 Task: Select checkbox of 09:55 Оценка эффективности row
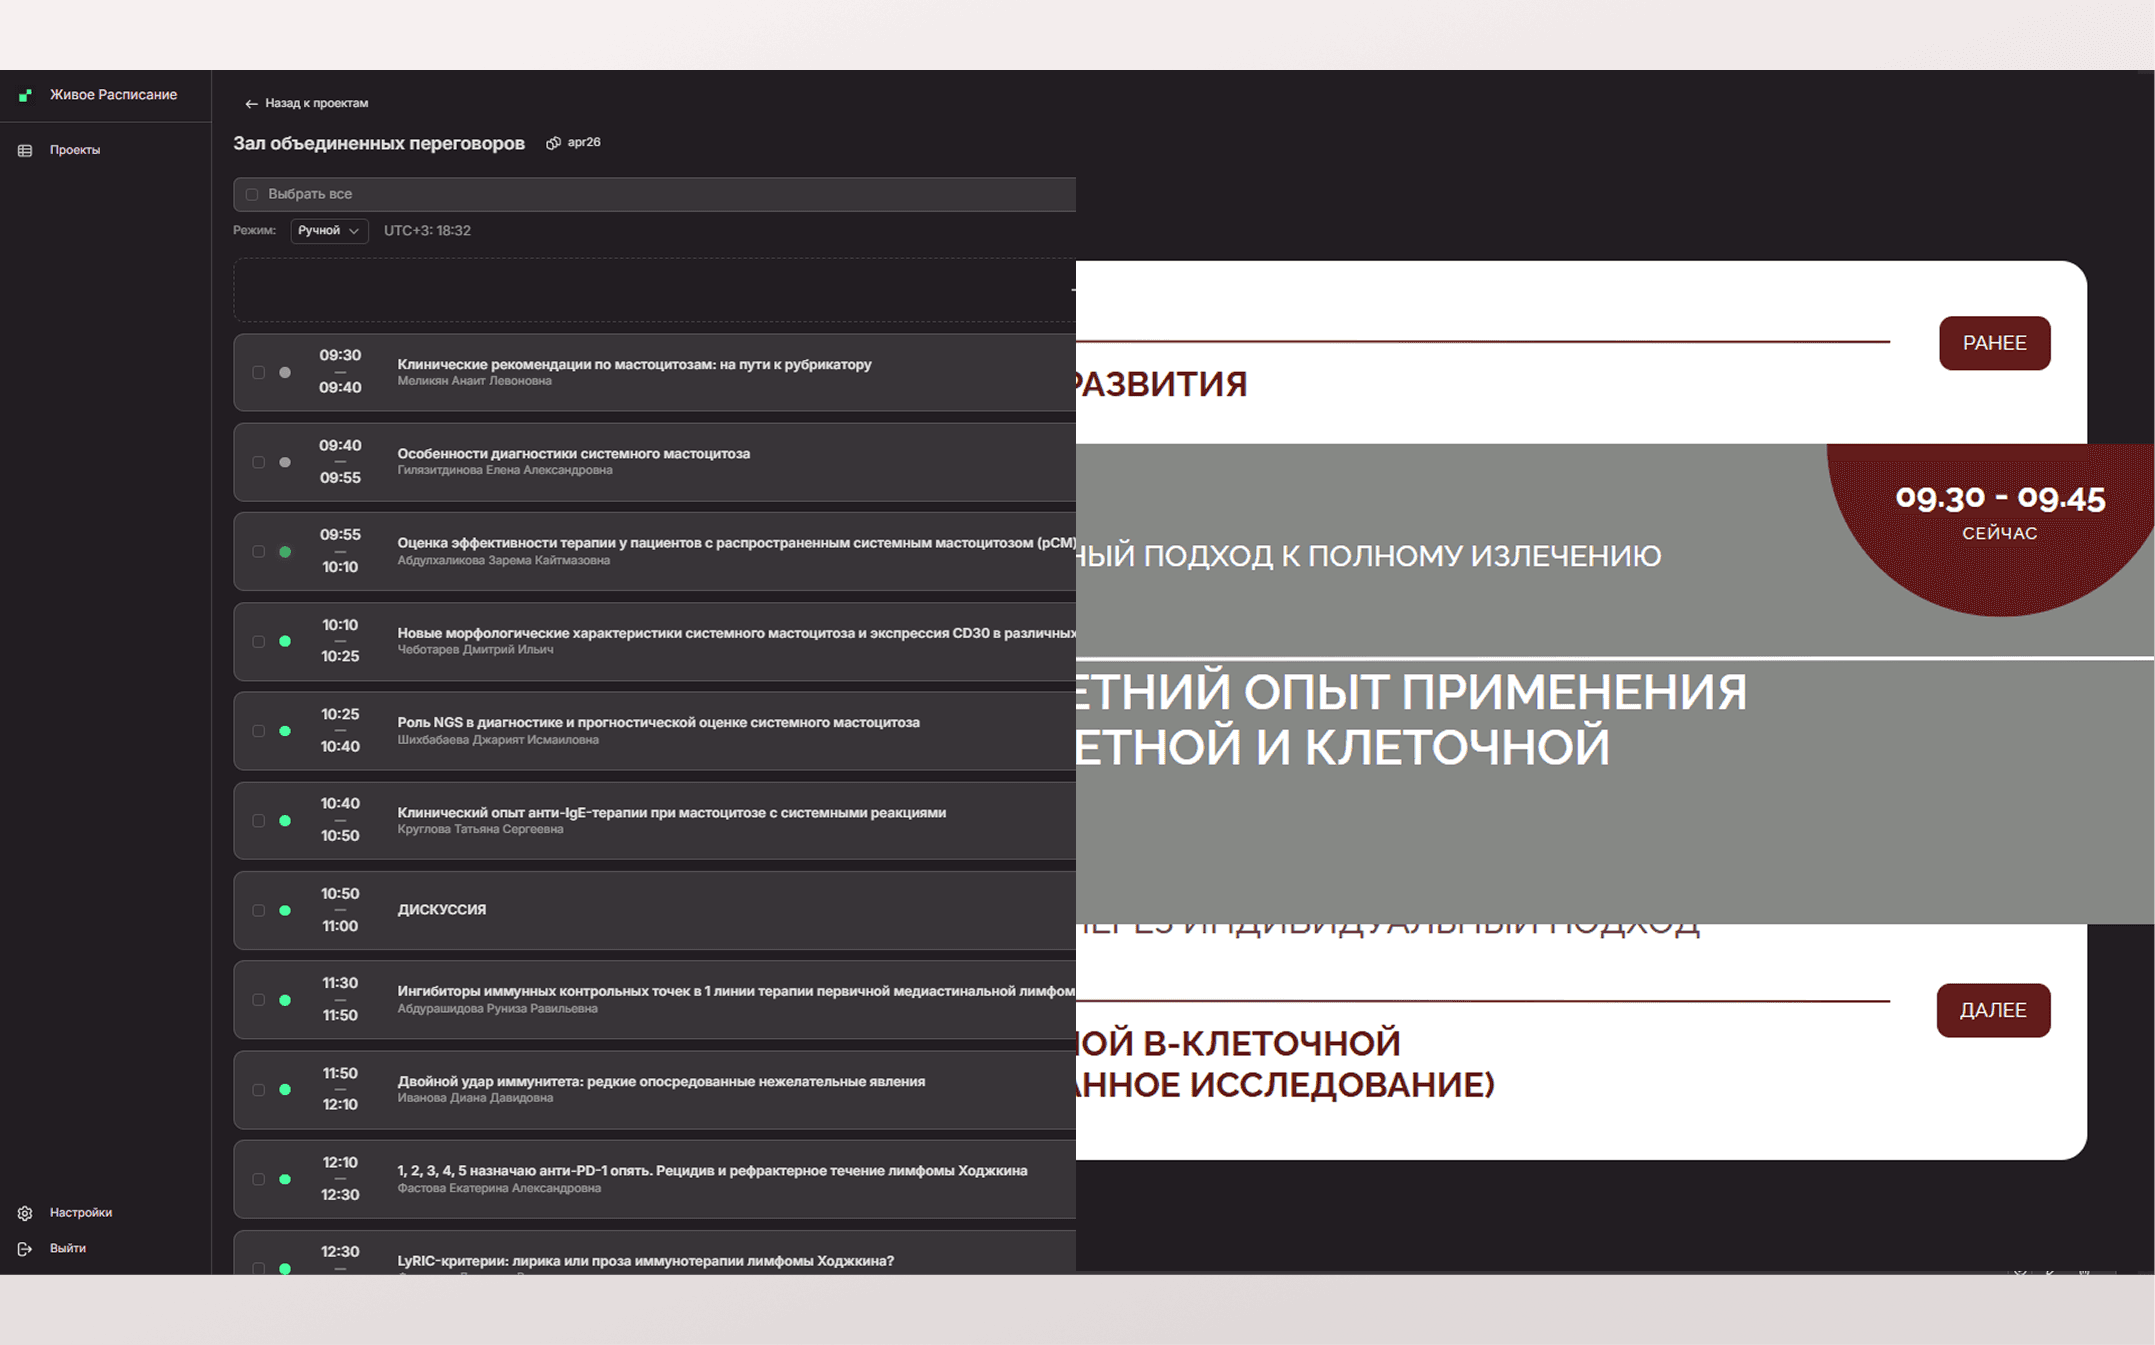click(258, 551)
